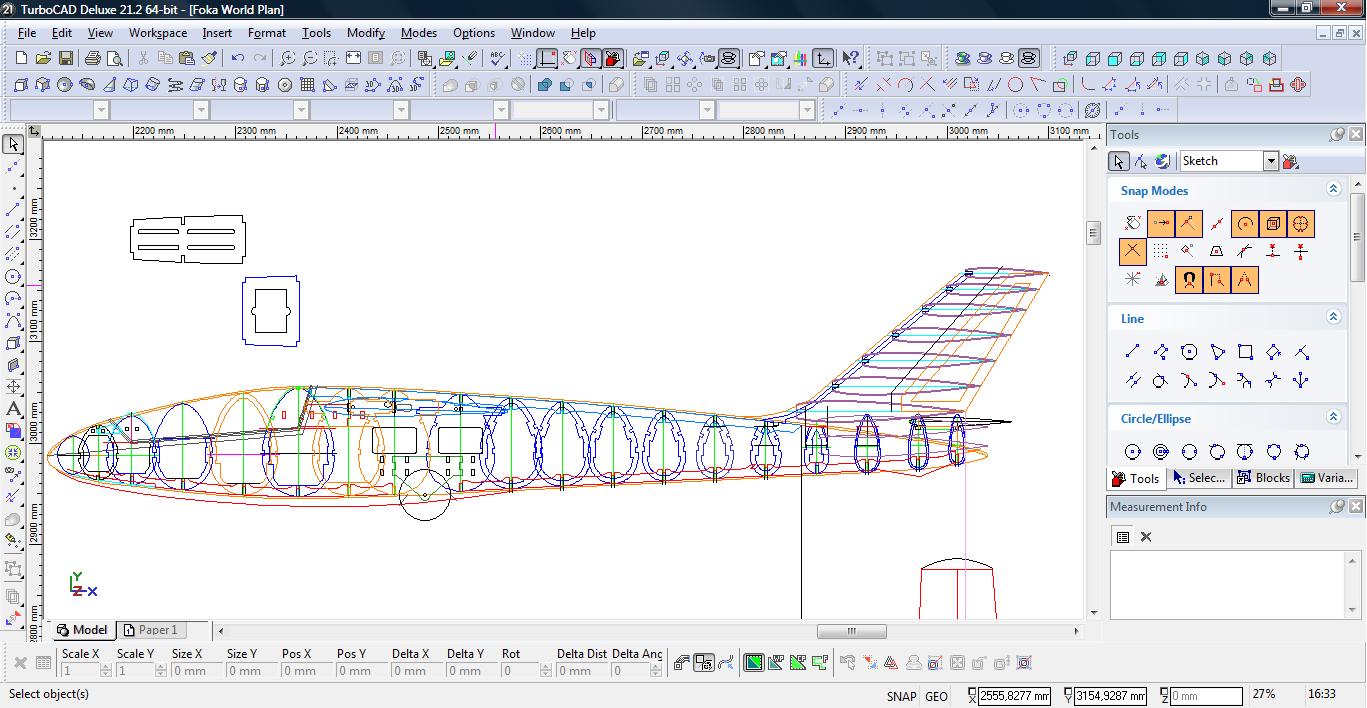Viewport: 1367px width, 708px height.
Task: Toggle the Grid snap mode
Action: click(1160, 252)
